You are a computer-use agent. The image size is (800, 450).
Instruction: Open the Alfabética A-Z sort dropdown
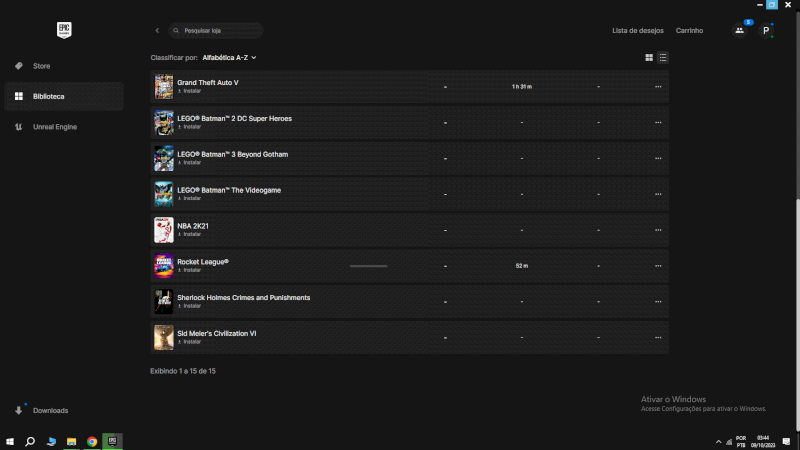point(229,58)
